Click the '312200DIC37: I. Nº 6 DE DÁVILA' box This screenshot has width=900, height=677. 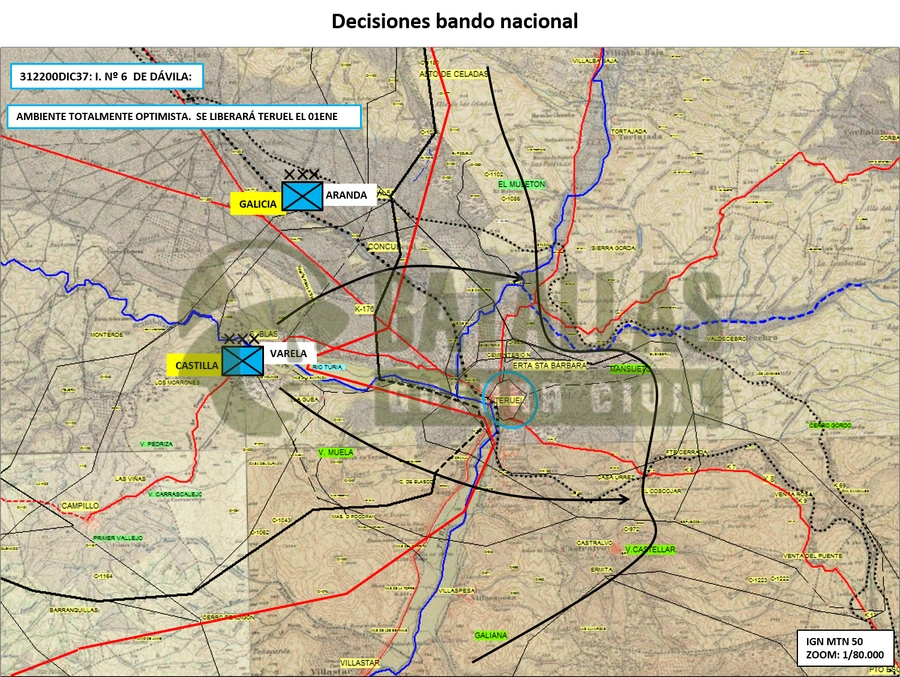(x=107, y=76)
